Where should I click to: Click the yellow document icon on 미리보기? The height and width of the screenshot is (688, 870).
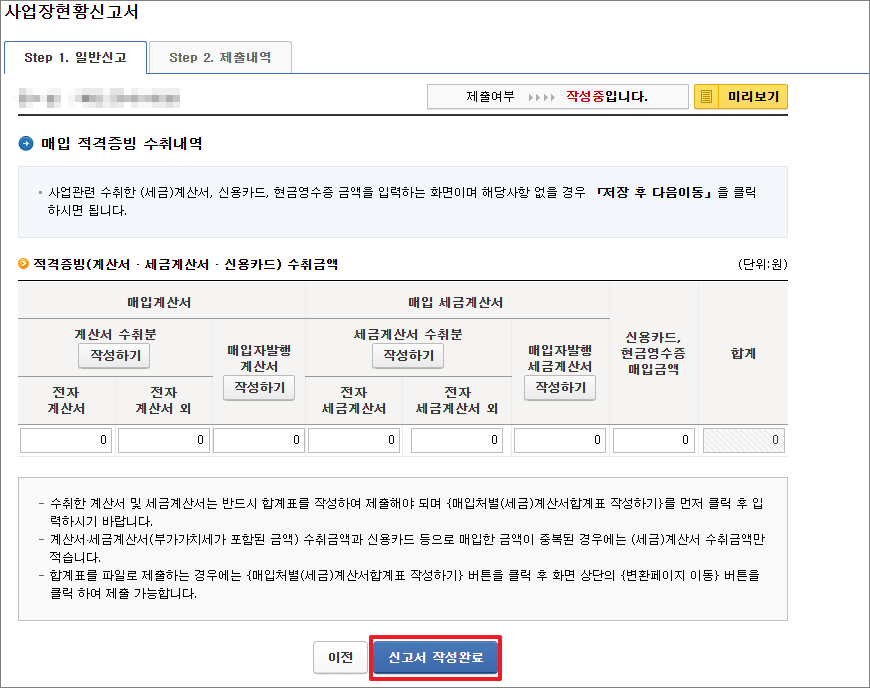pos(707,97)
